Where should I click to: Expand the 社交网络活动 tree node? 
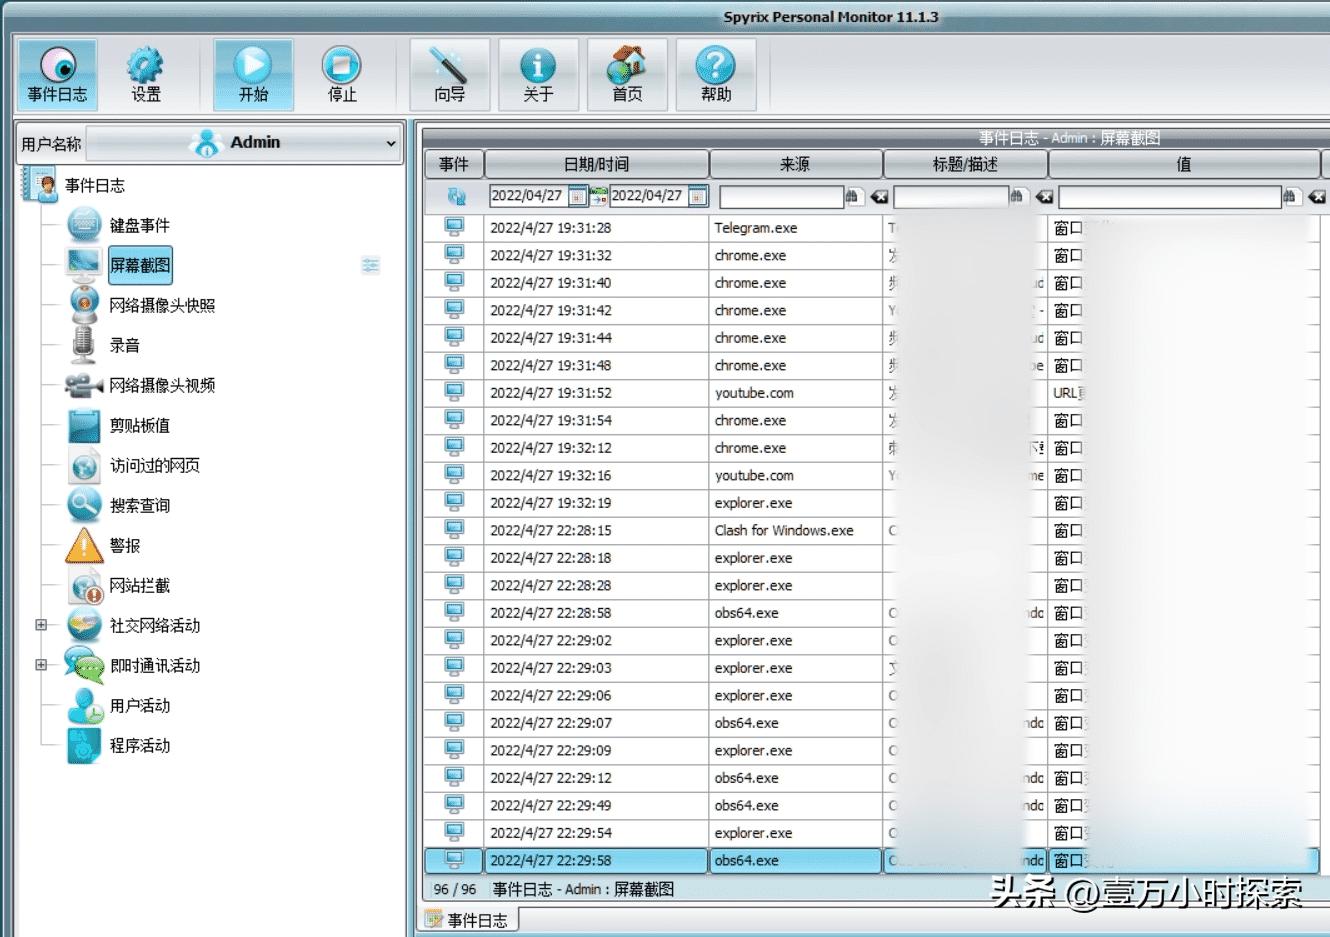[x=41, y=625]
